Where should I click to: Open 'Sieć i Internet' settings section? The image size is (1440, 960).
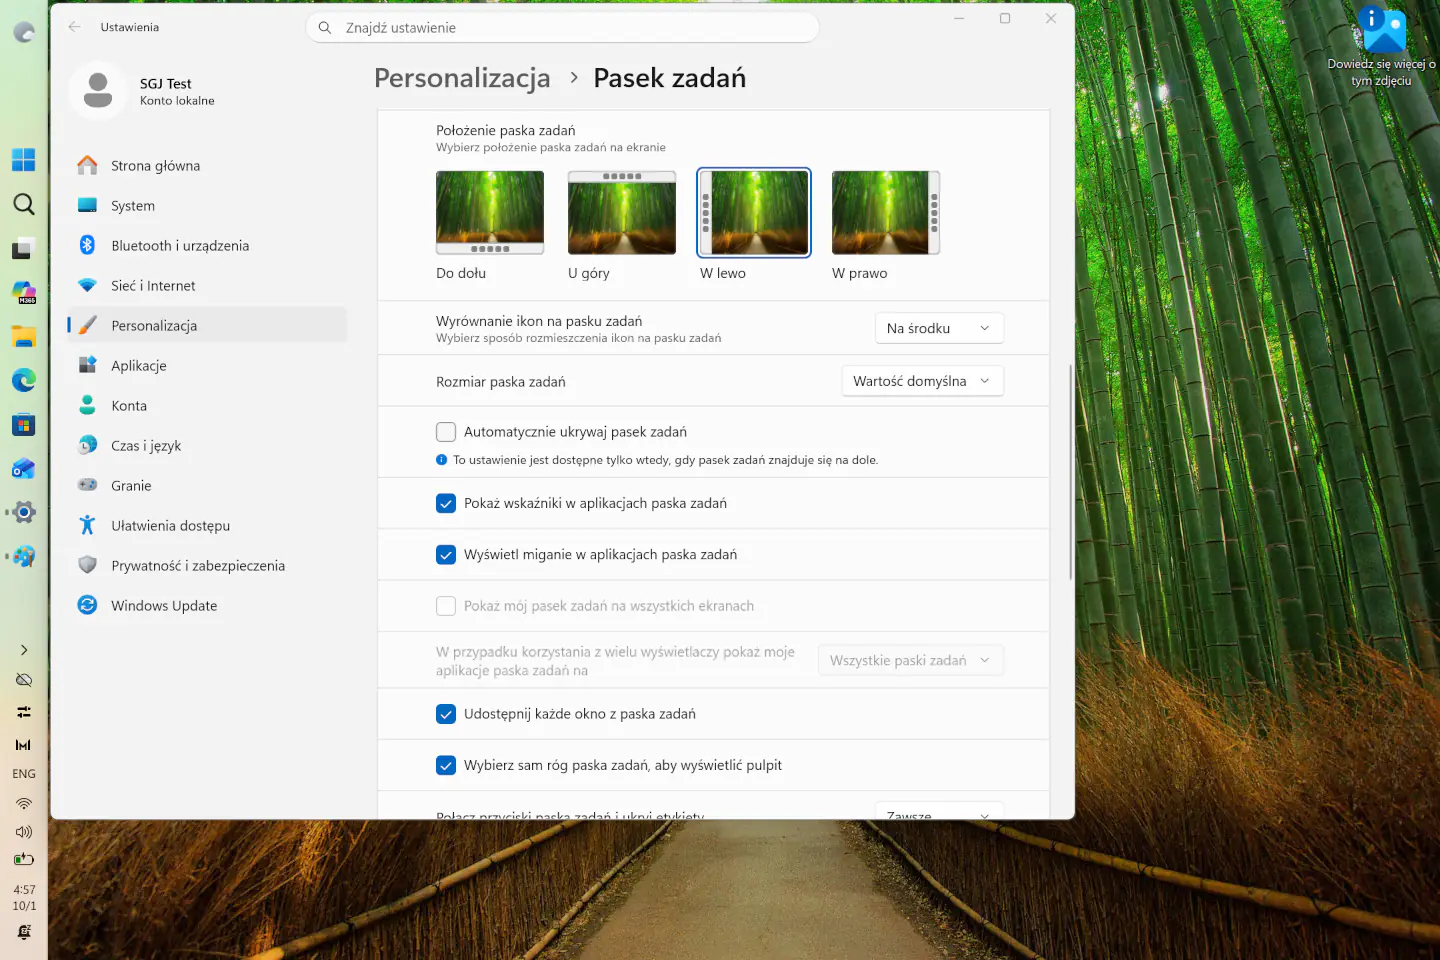pos(207,286)
